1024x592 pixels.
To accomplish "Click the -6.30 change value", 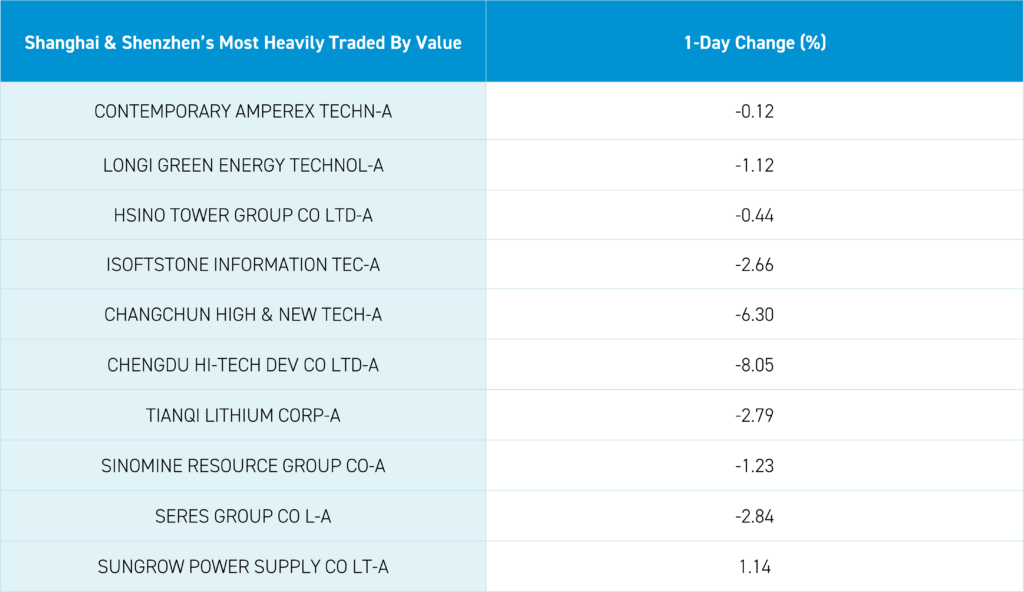I will (754, 315).
